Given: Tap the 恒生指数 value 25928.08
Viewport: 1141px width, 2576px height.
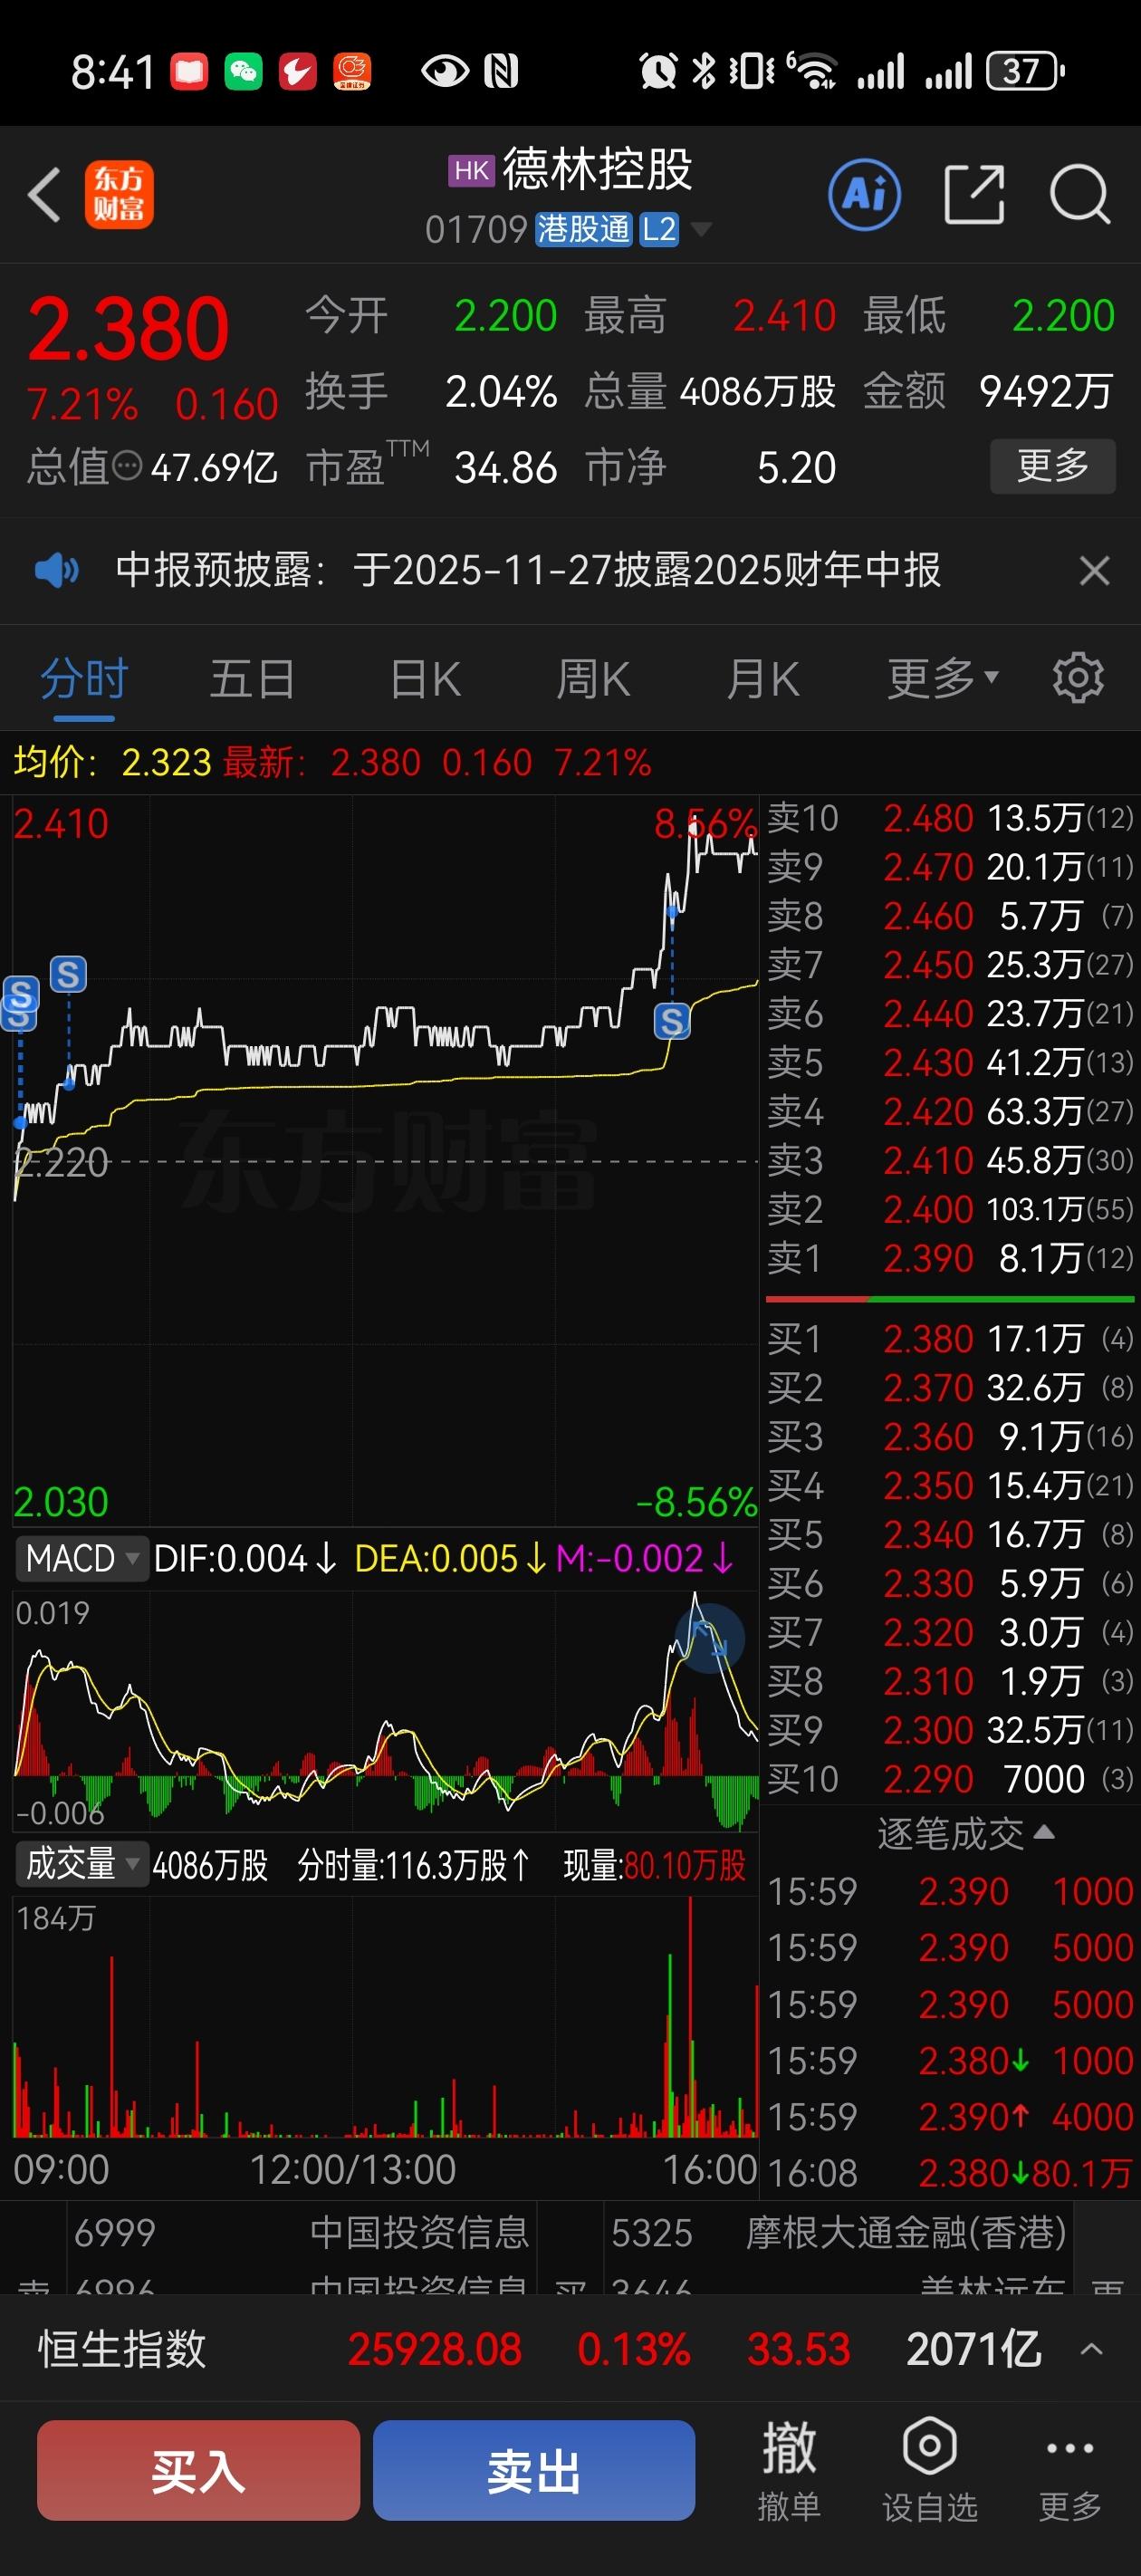Looking at the screenshot, I should click(x=435, y=2349).
